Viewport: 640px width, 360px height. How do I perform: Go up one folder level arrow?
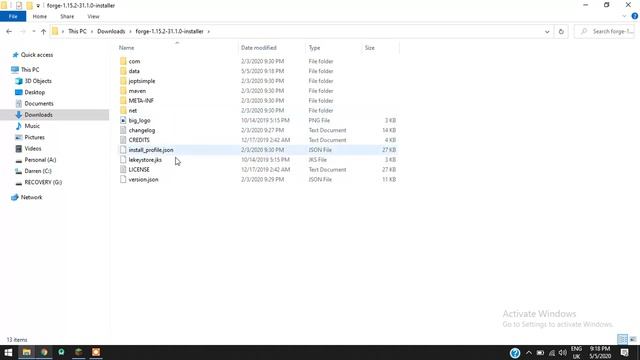tap(43, 31)
